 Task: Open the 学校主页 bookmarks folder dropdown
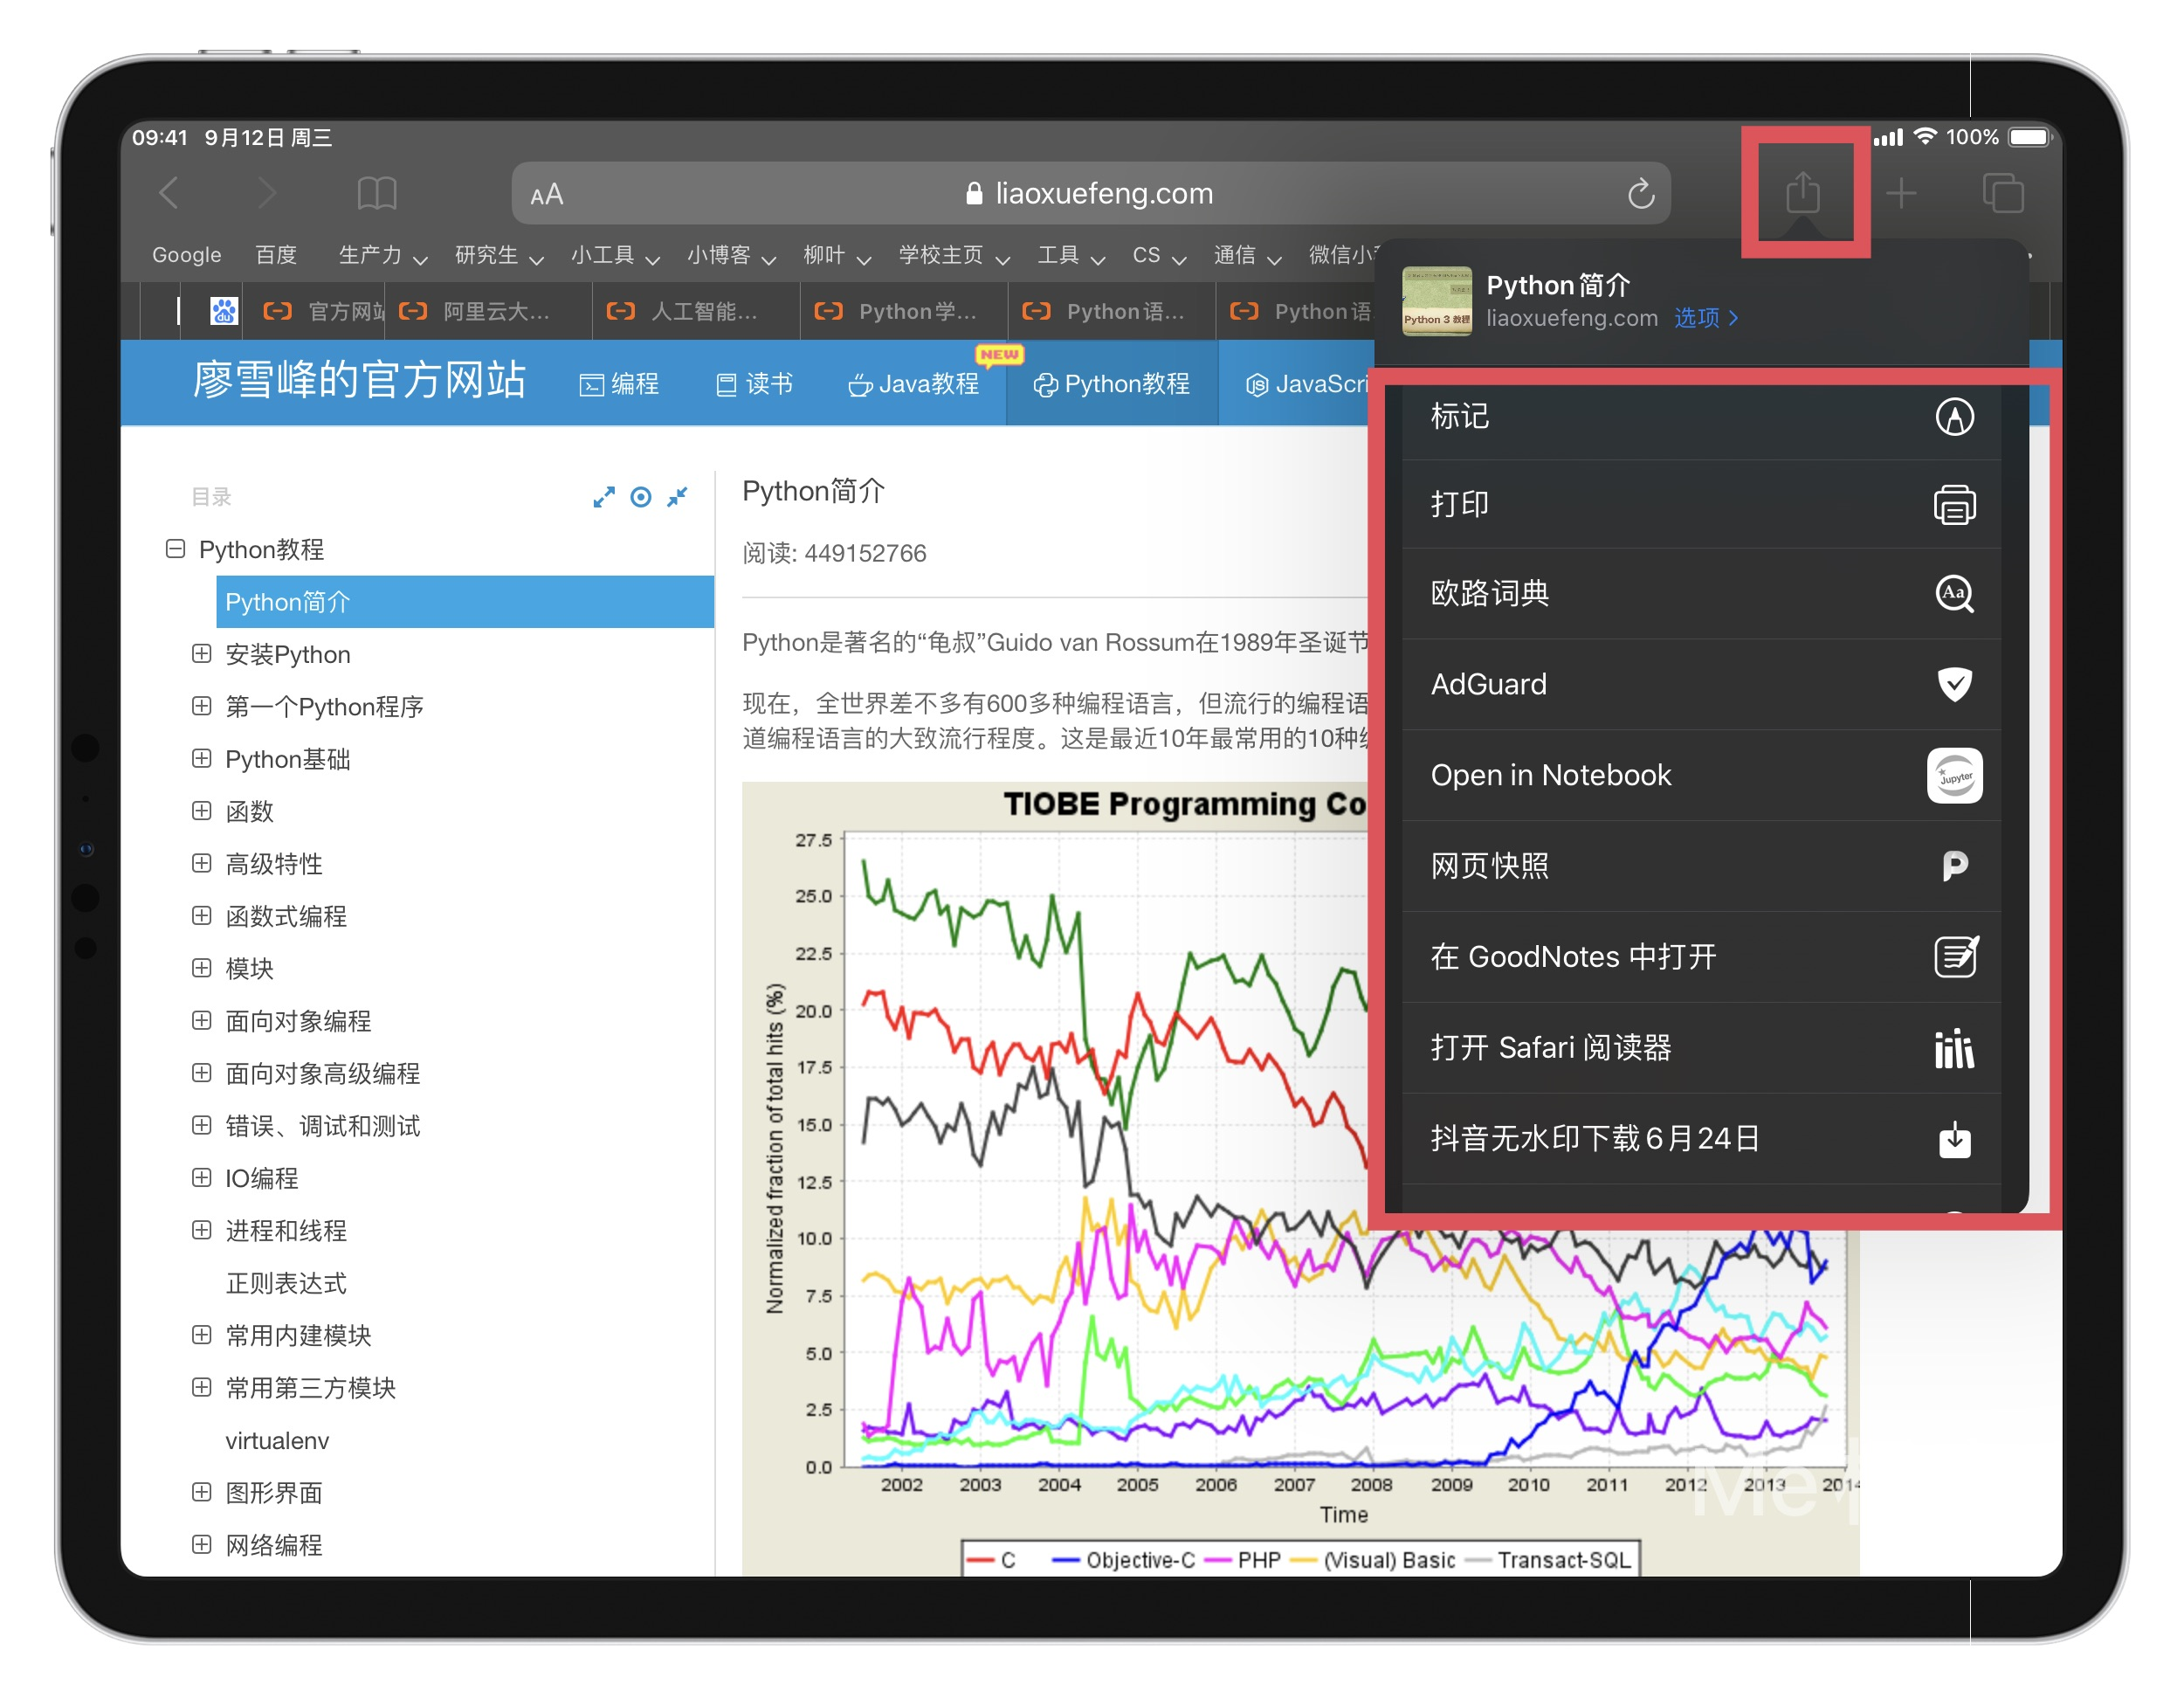(954, 255)
